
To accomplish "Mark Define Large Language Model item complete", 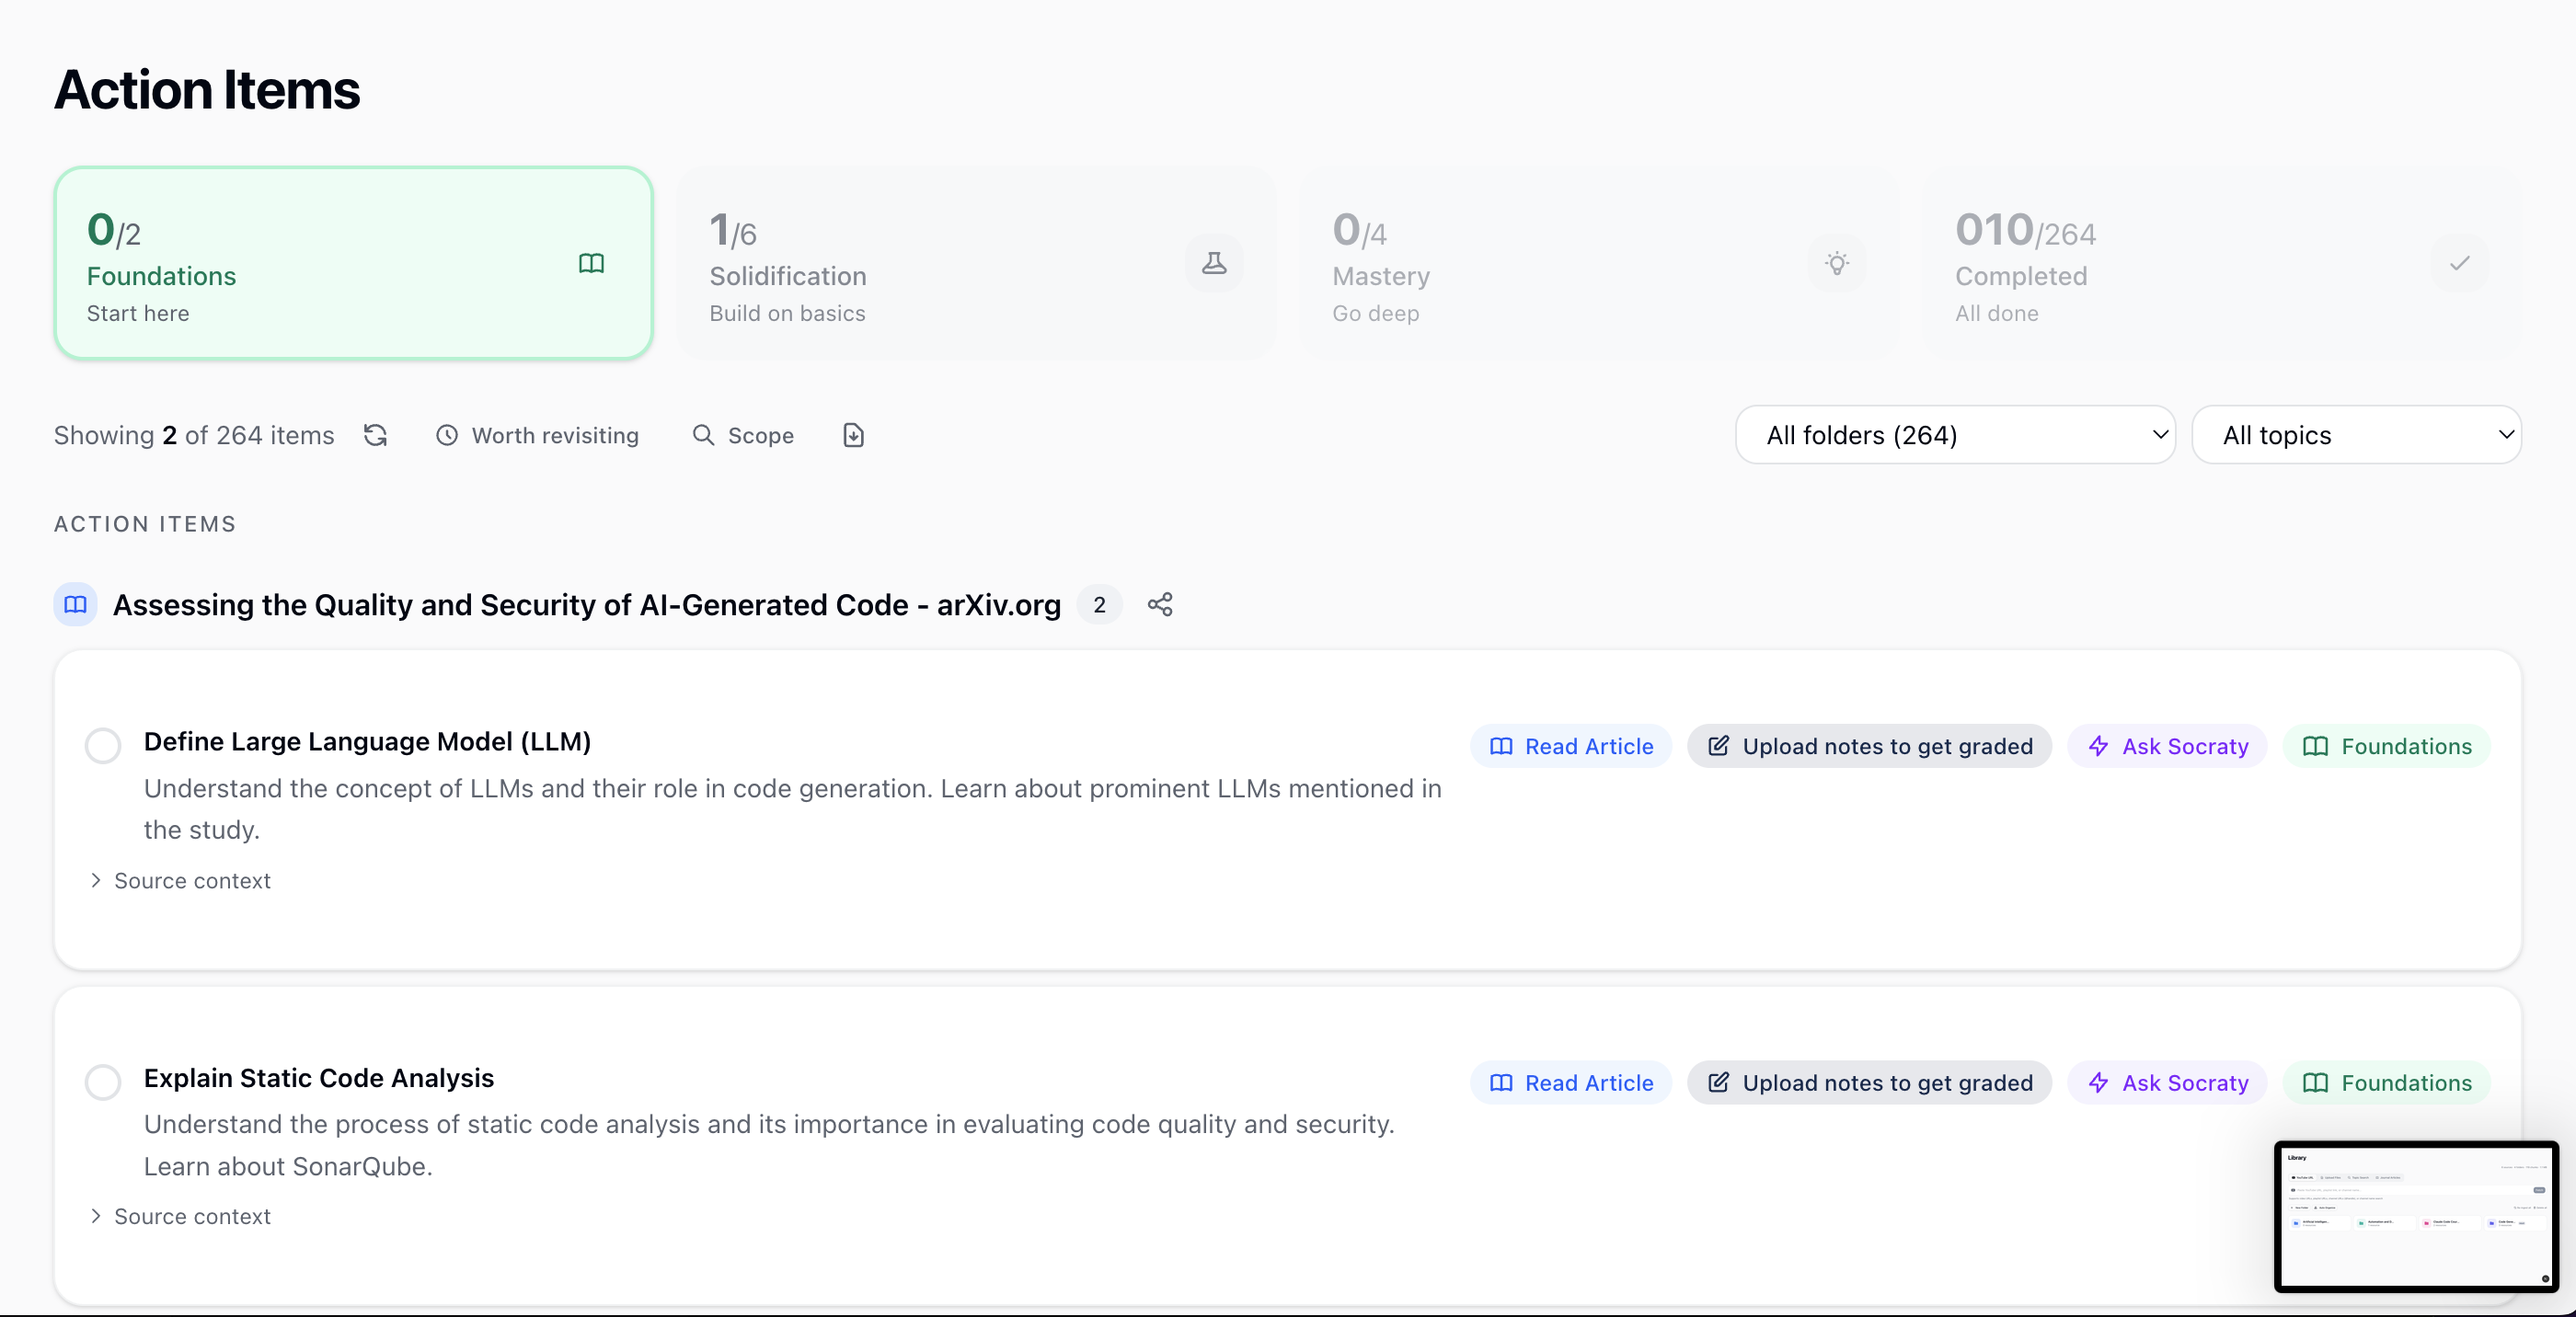I will [103, 745].
